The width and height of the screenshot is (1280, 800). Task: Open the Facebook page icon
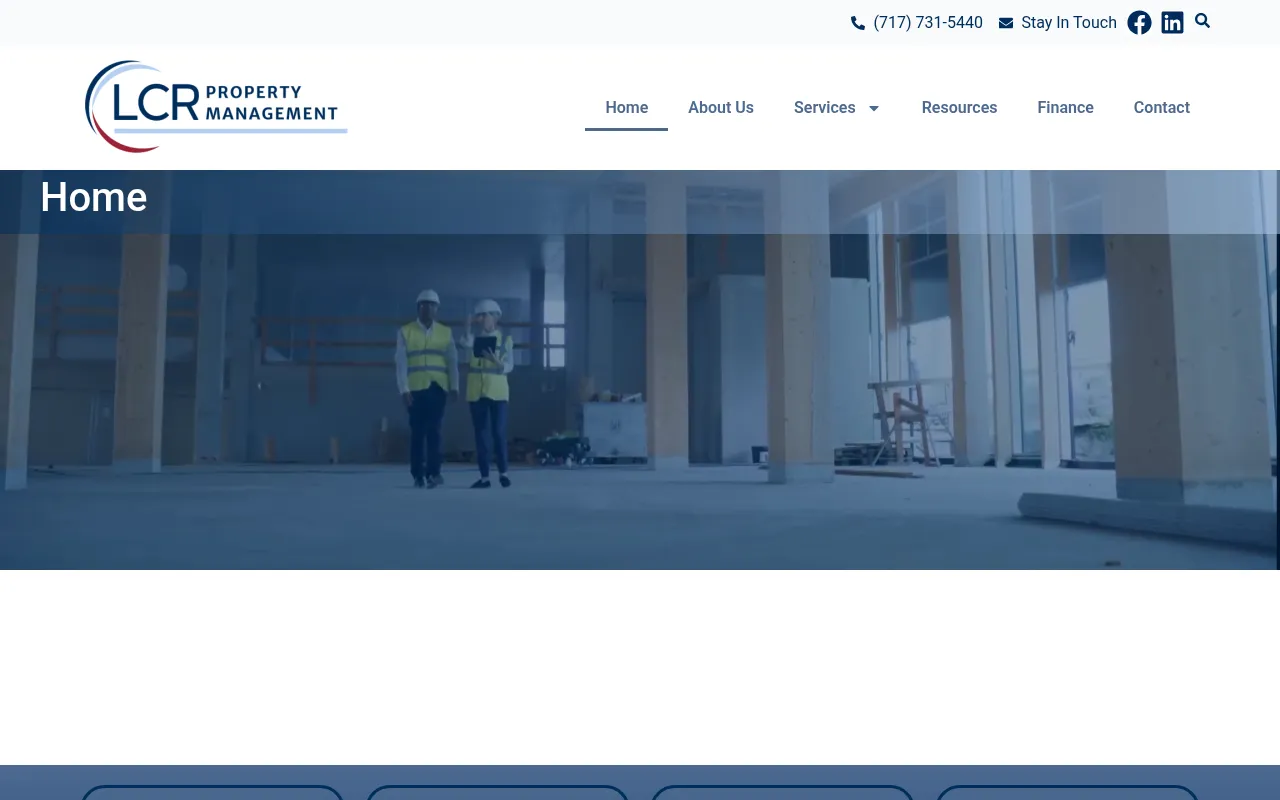(x=1139, y=22)
